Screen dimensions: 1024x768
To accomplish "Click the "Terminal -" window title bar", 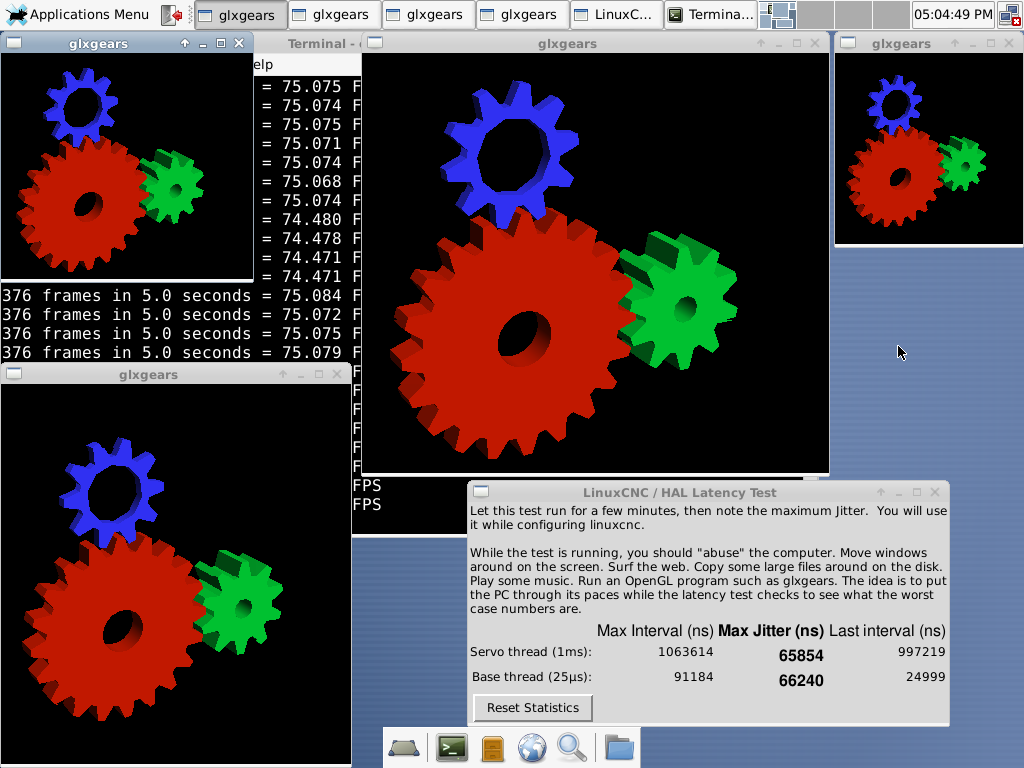I will tap(308, 44).
